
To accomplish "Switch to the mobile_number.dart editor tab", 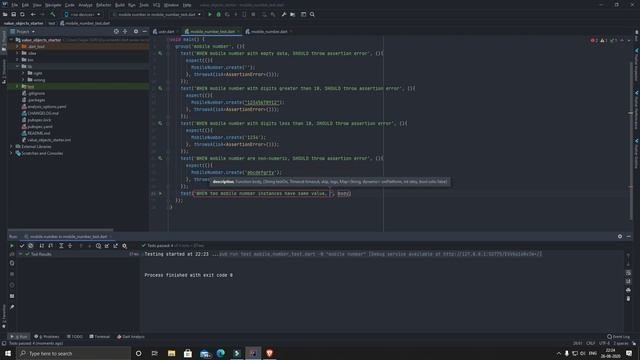I will click(x=269, y=31).
